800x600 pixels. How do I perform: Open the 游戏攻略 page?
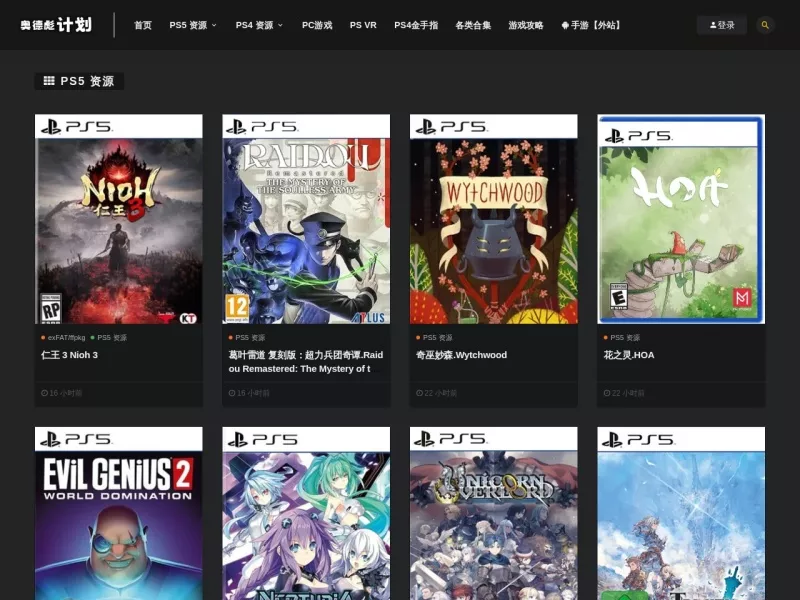tap(526, 25)
